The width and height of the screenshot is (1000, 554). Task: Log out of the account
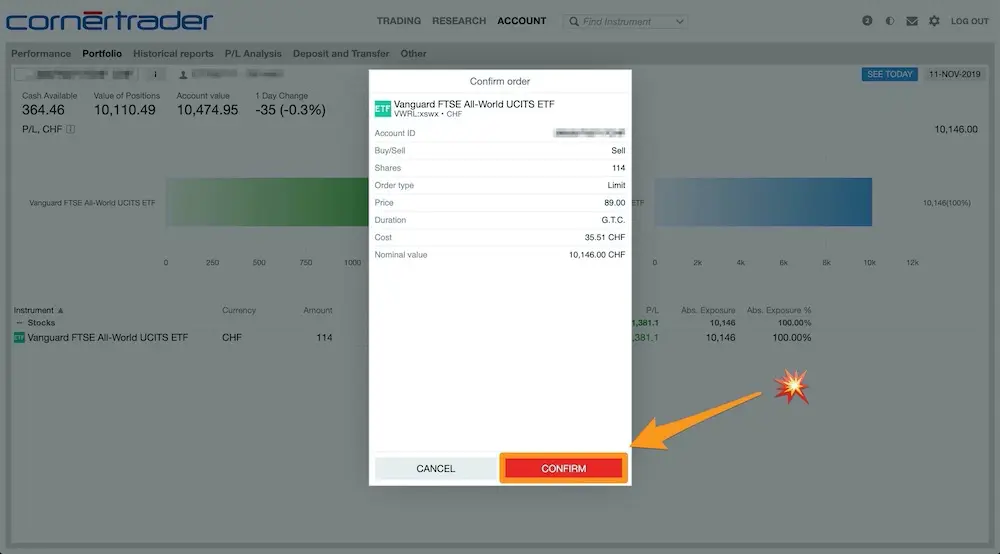[969, 21]
